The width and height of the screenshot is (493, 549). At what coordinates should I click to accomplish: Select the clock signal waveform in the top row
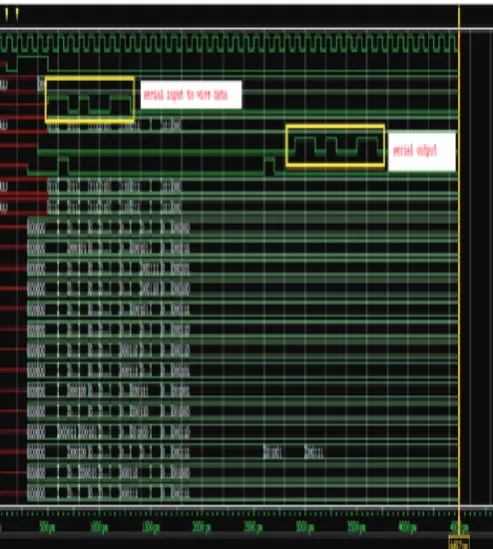click(x=229, y=44)
